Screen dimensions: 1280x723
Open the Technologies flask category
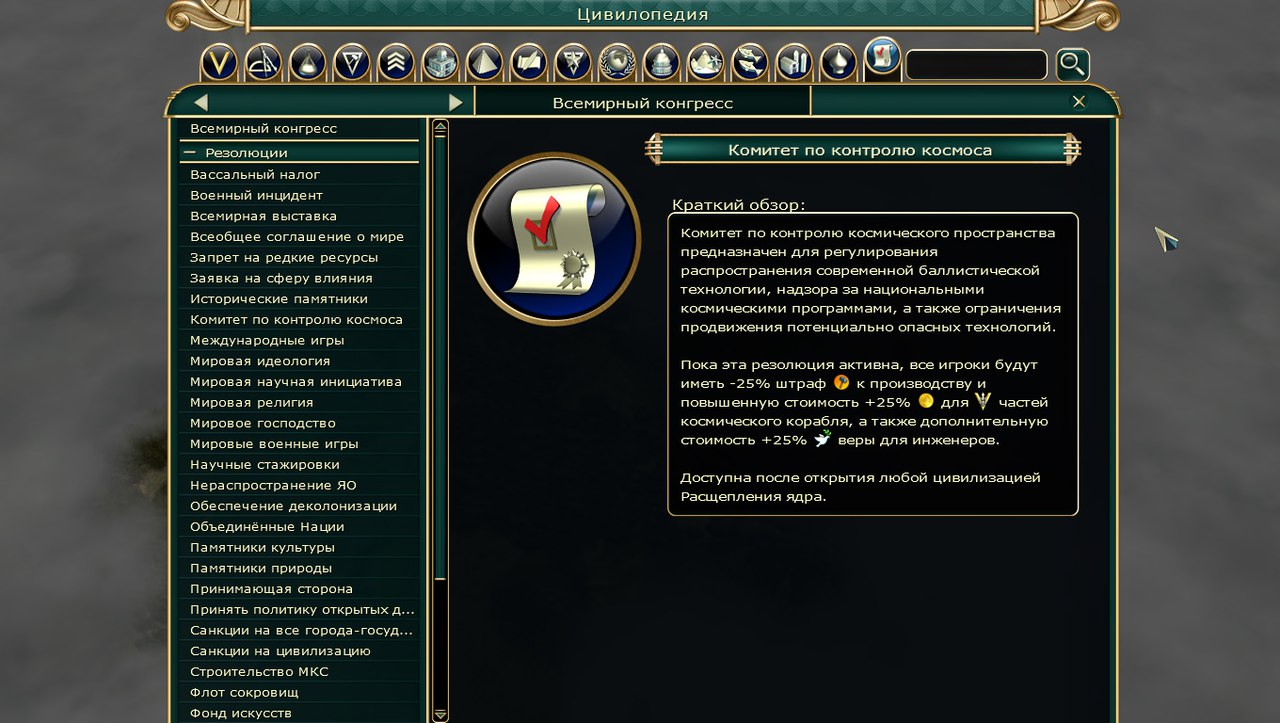click(308, 63)
